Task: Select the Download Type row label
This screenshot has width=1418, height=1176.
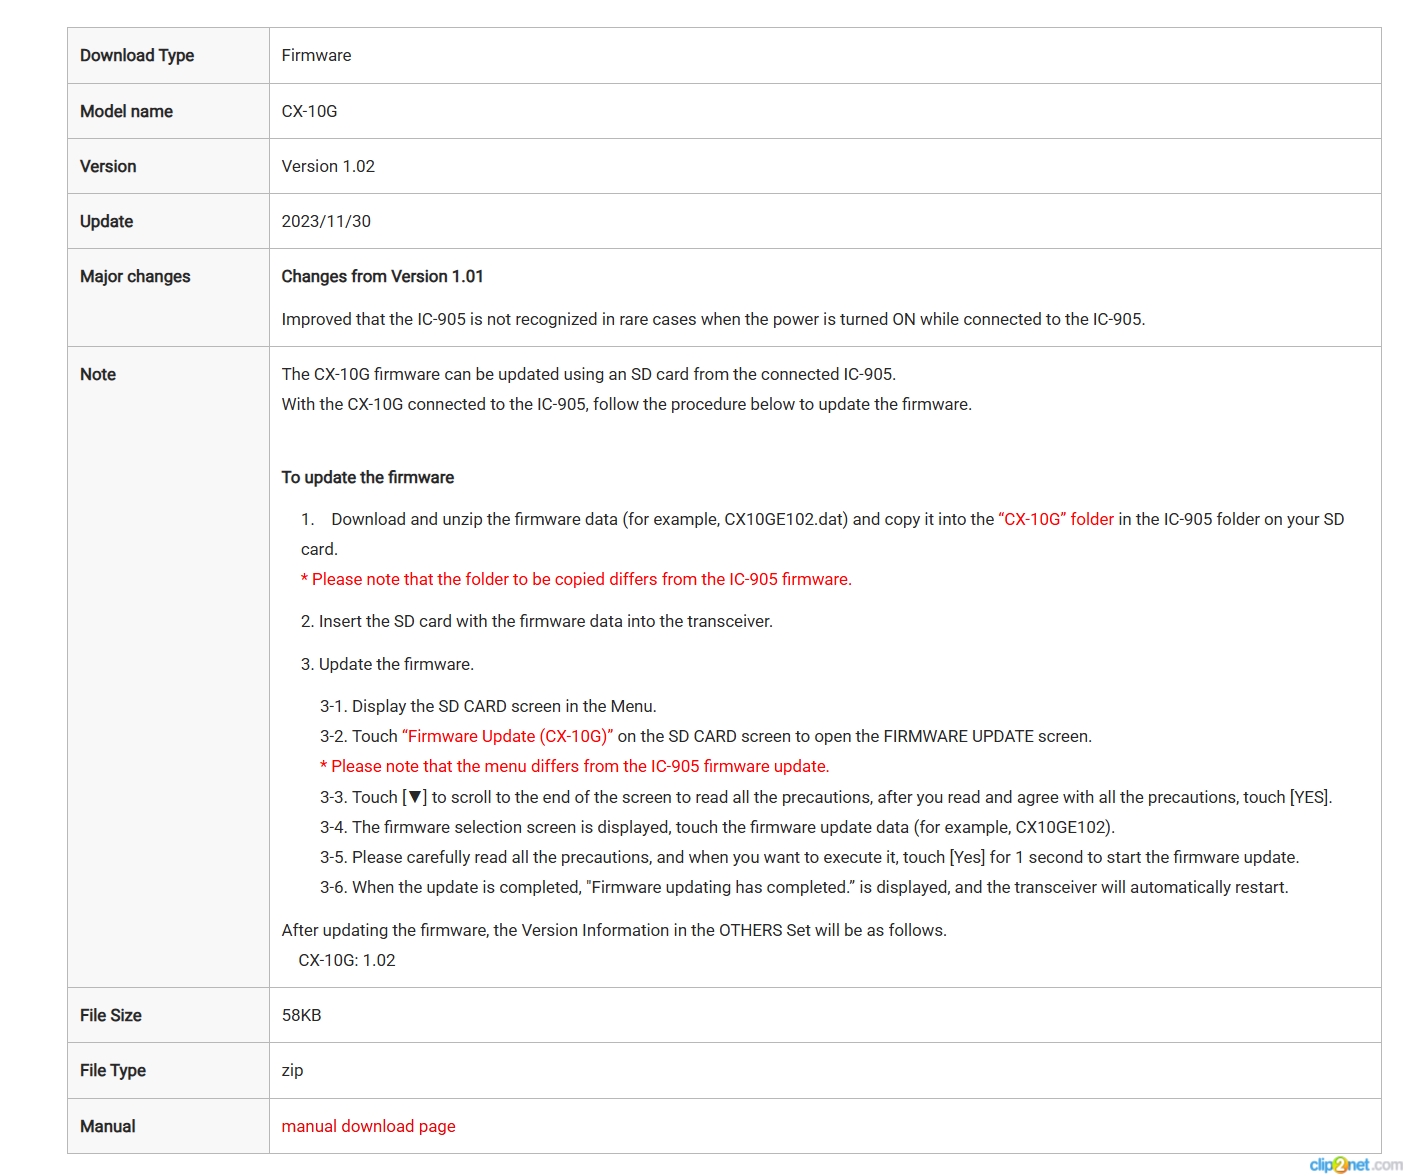Action: pyautogui.click(x=137, y=55)
